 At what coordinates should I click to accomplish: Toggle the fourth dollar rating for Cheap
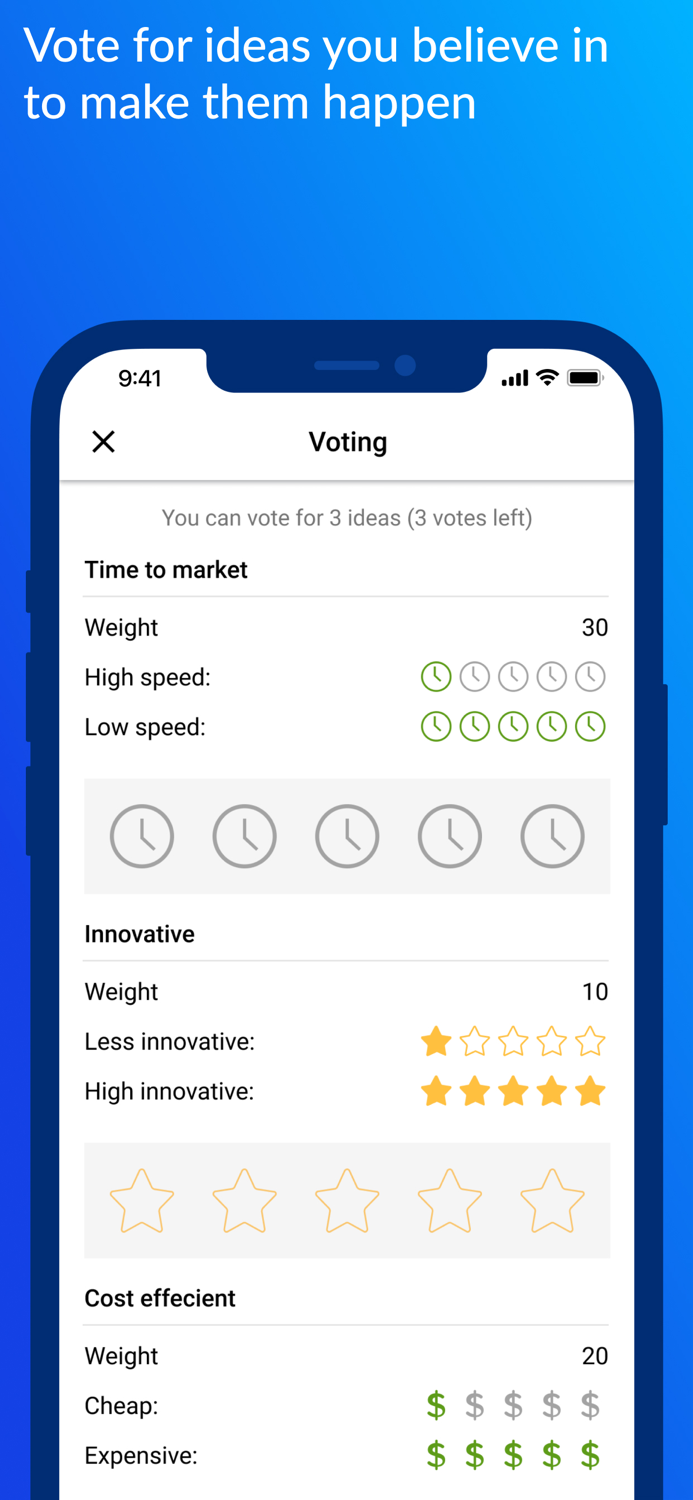tap(551, 1405)
